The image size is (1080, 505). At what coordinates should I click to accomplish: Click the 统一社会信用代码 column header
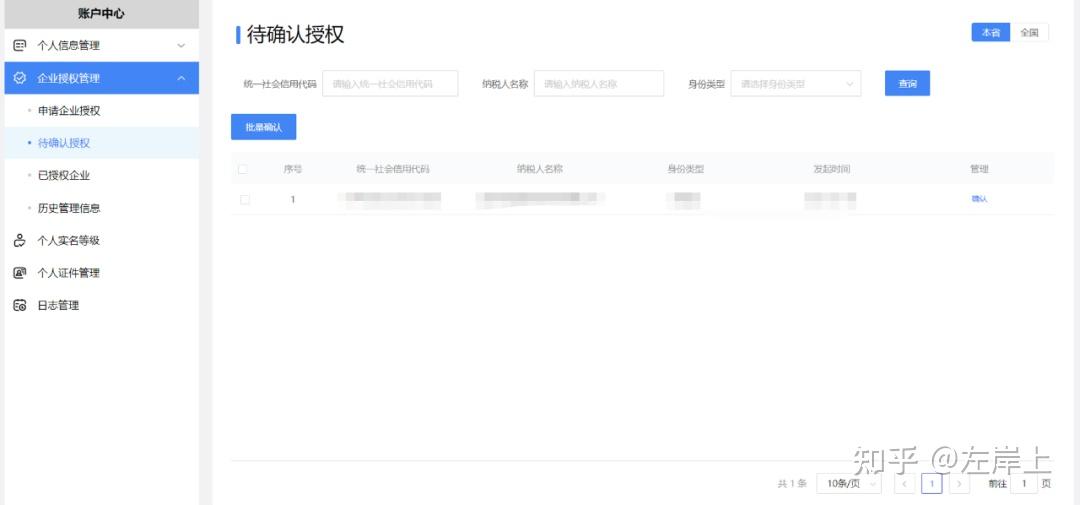tap(393, 169)
